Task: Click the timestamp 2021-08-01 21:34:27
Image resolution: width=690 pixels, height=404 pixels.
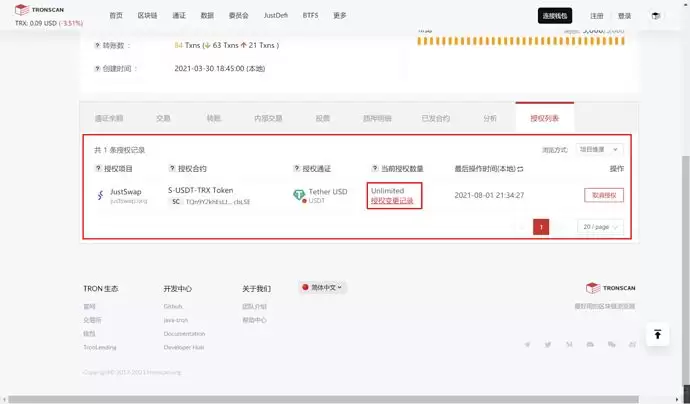Action: [x=489, y=195]
